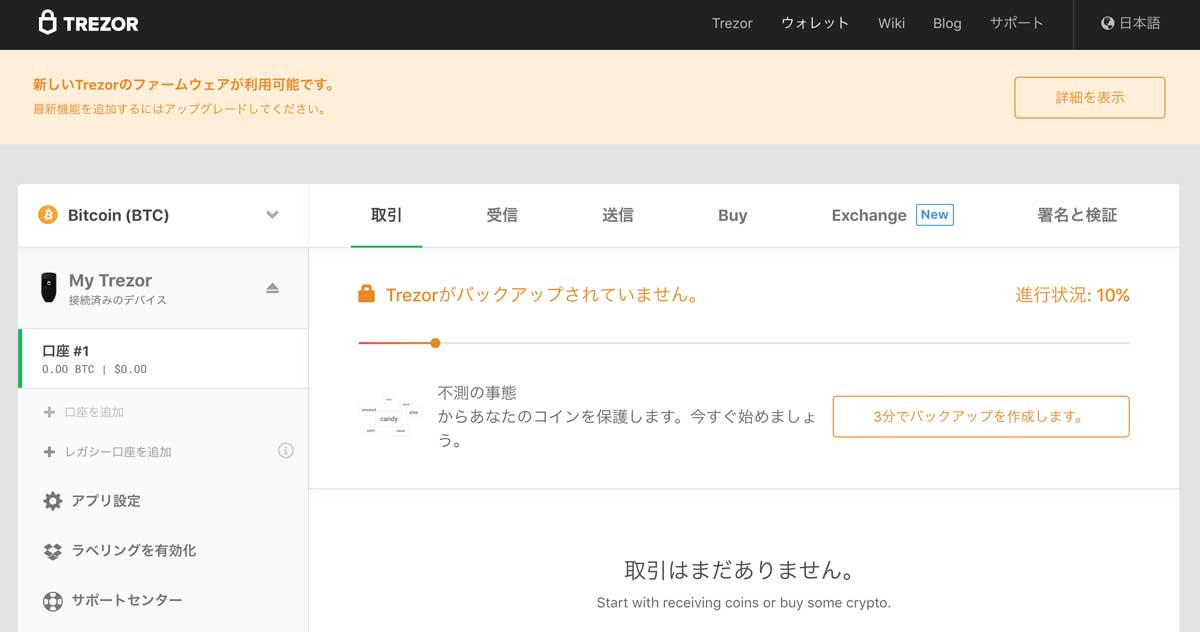Open the 日本語 language dropdown
Viewport: 1200px width, 632px height.
point(1131,23)
